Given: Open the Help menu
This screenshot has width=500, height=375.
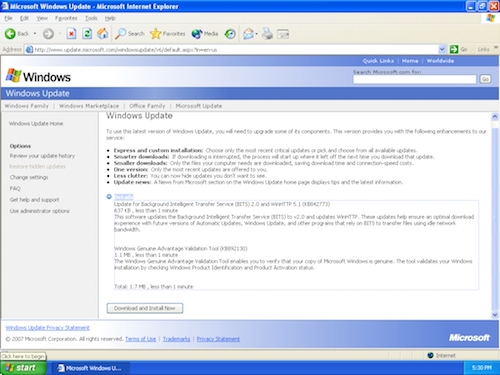Looking at the screenshot, I should click(110, 18).
